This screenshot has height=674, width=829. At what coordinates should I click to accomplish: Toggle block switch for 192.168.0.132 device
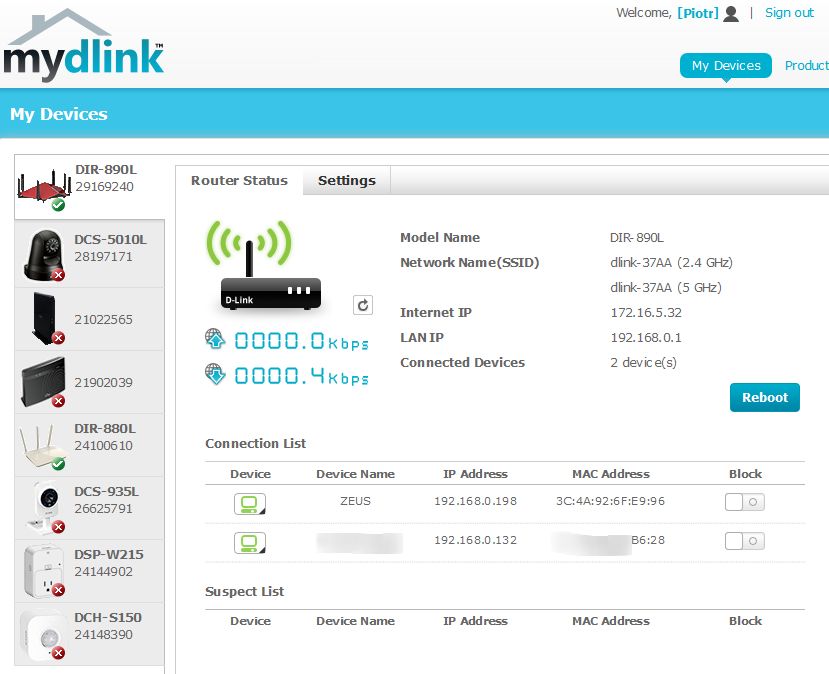pos(744,541)
